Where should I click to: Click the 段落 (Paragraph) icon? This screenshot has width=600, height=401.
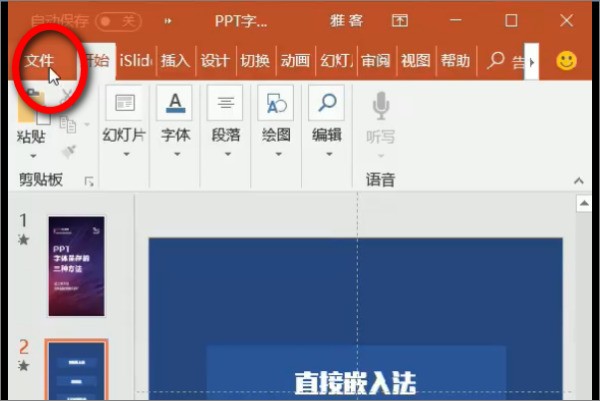(x=226, y=103)
